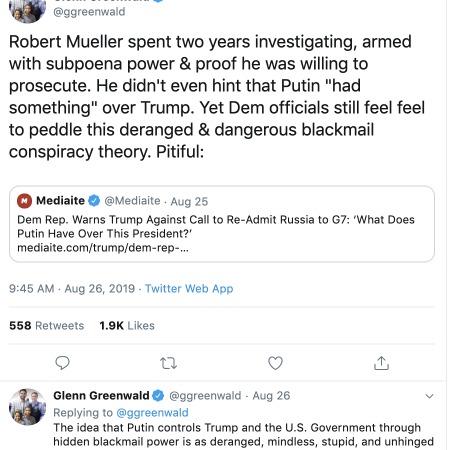Retweet using the retweet arrows icon
Image resolution: width=450 pixels, height=450 pixels.
(168, 363)
